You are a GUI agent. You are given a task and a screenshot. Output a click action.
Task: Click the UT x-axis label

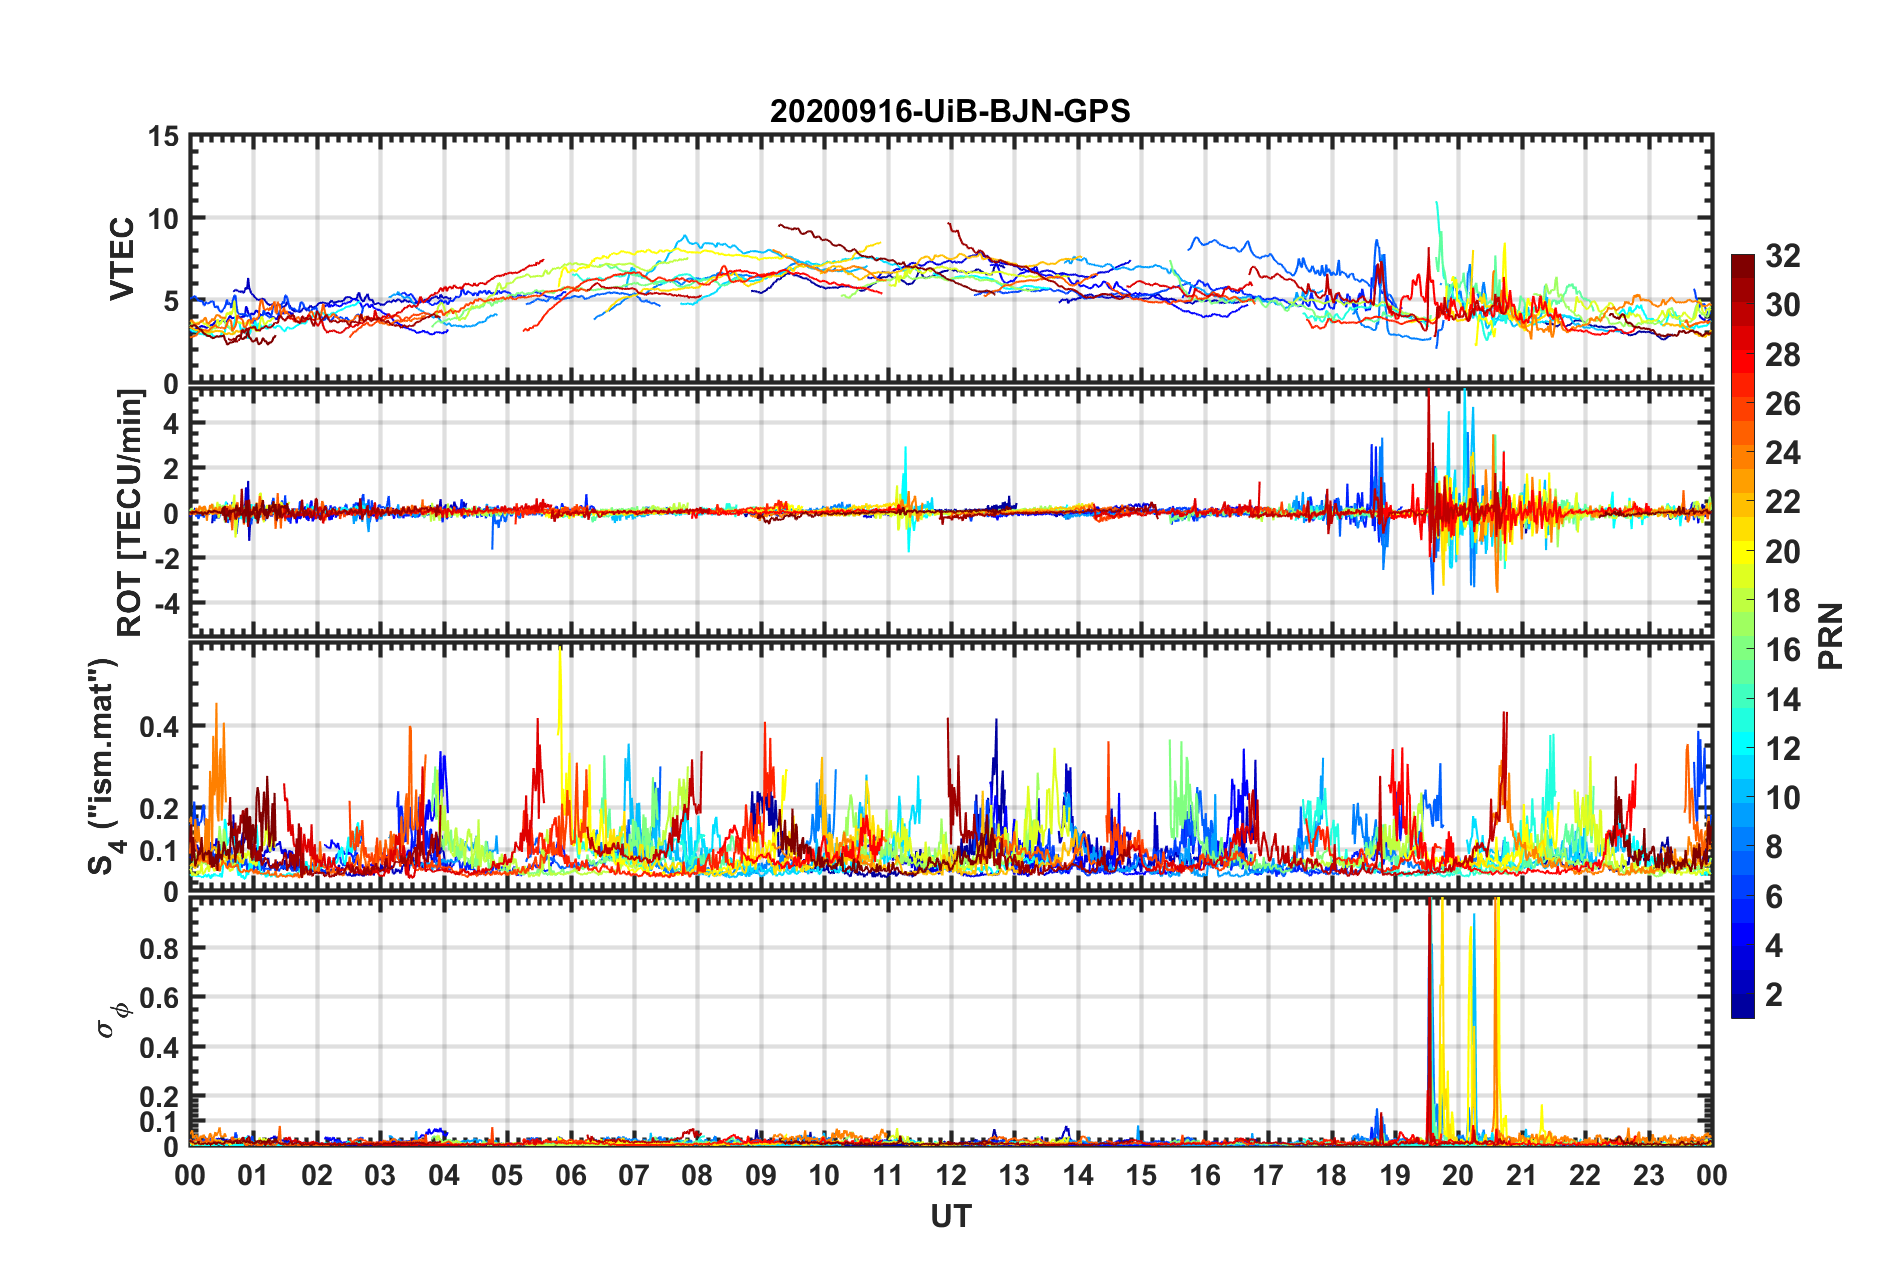[951, 1216]
